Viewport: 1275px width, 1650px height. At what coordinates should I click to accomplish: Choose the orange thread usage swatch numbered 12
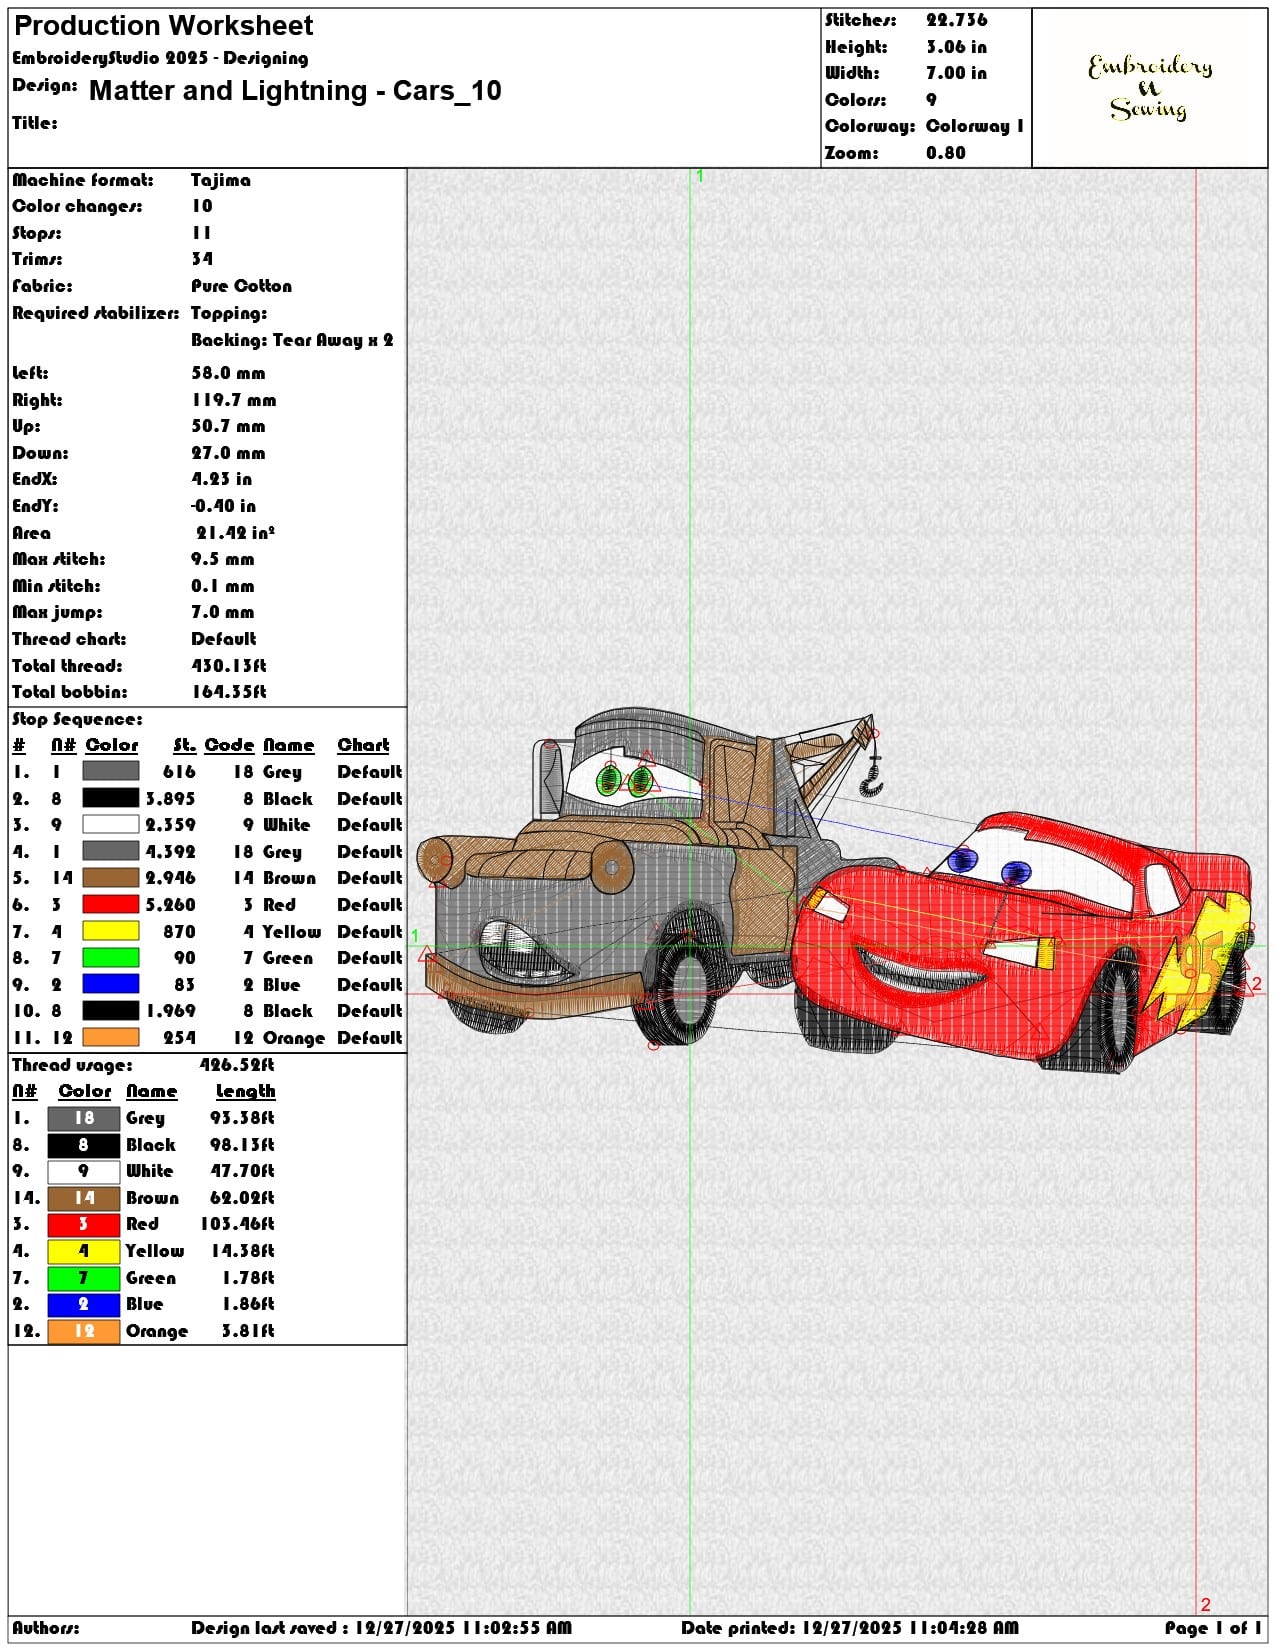point(83,1331)
